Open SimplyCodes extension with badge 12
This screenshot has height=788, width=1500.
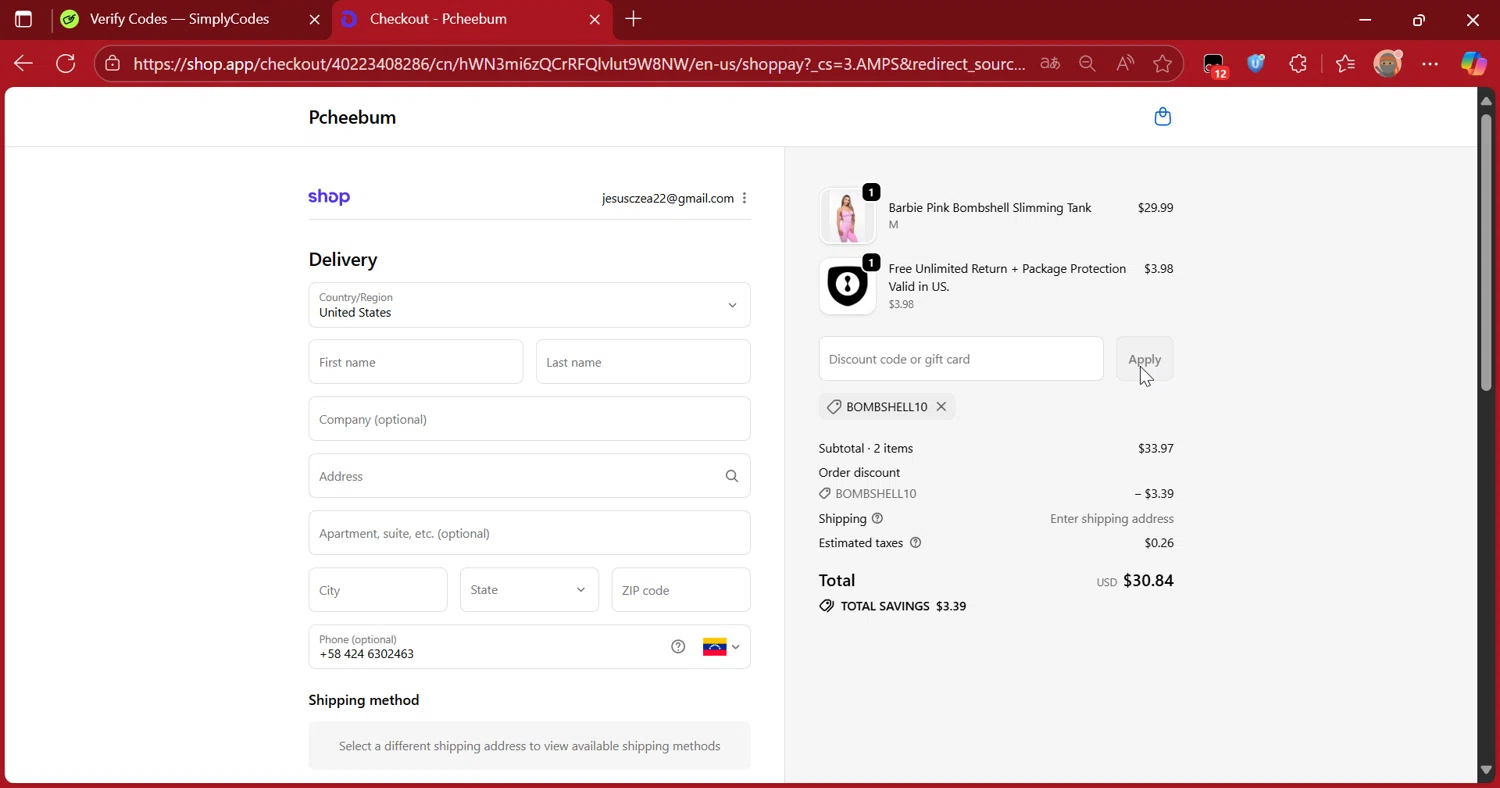point(1215,65)
